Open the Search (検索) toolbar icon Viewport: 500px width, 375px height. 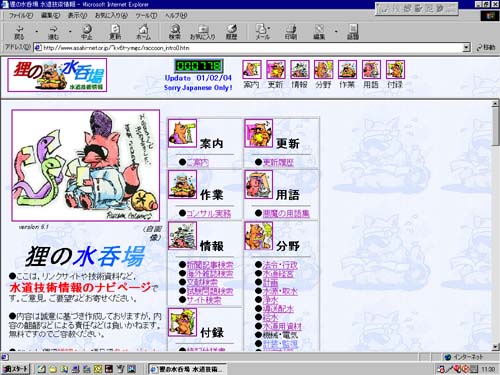tap(175, 32)
